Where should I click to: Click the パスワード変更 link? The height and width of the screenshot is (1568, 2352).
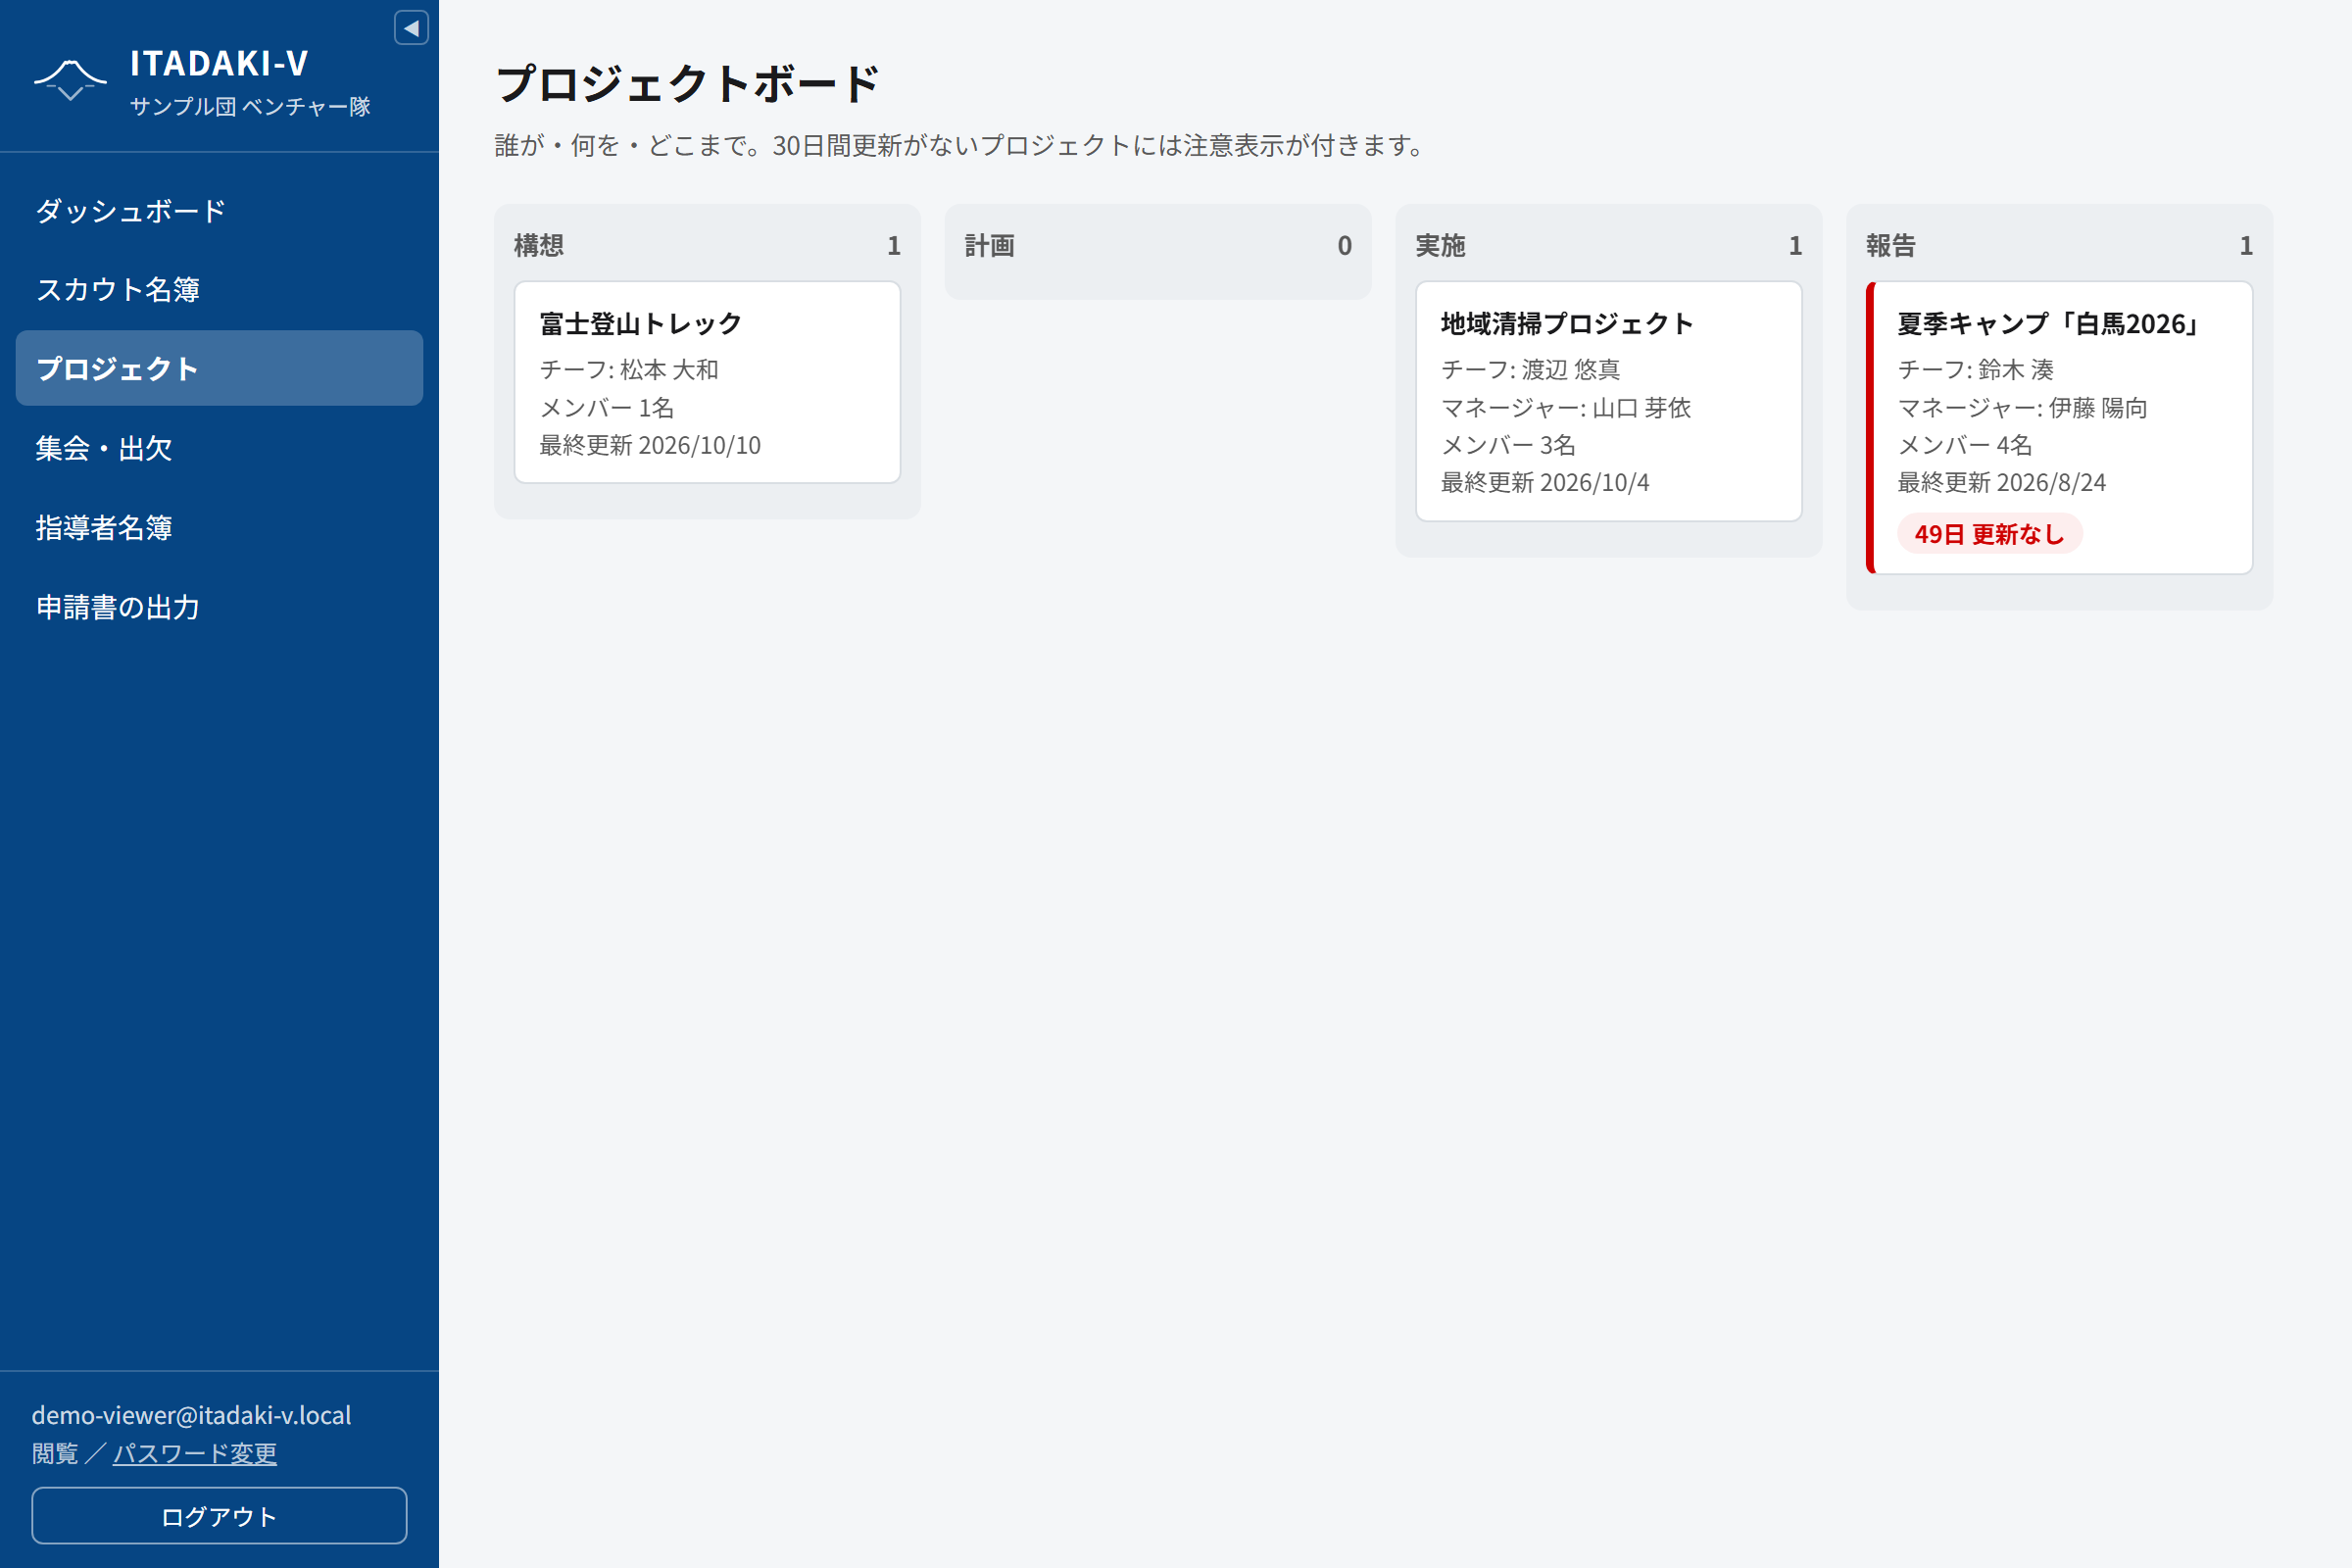point(195,1453)
